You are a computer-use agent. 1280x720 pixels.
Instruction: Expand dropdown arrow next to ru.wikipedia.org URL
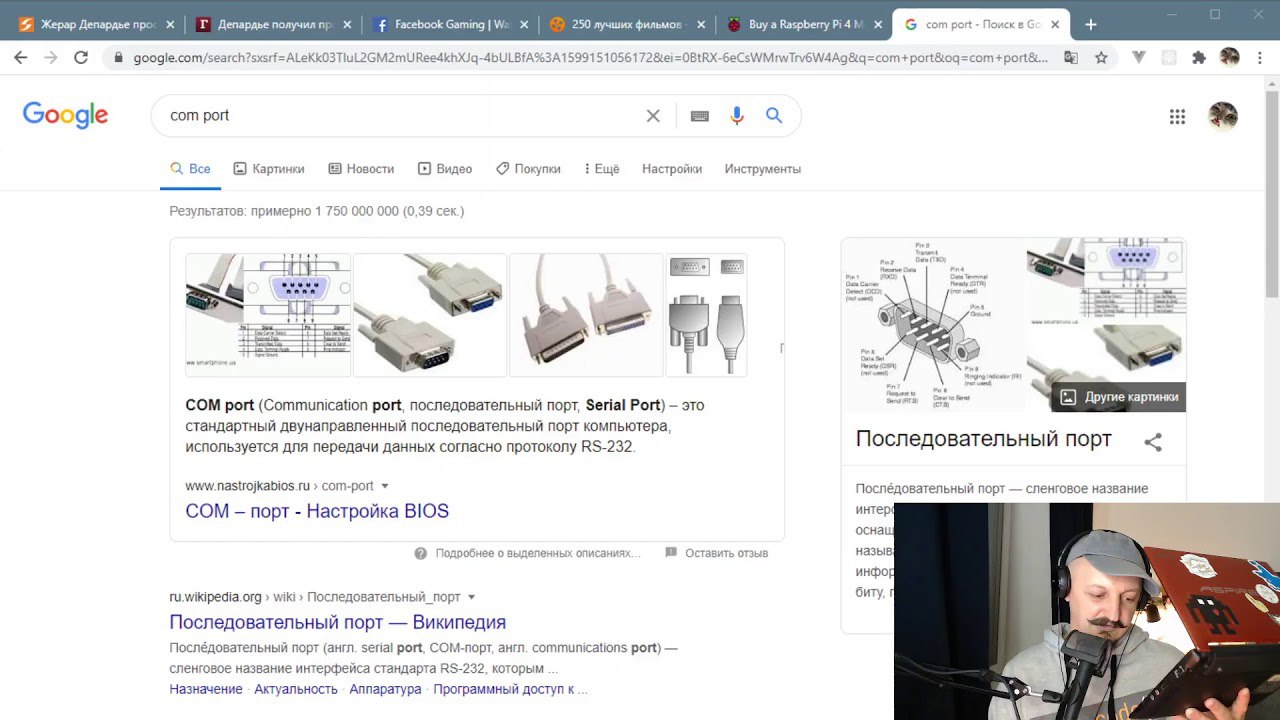[472, 597]
